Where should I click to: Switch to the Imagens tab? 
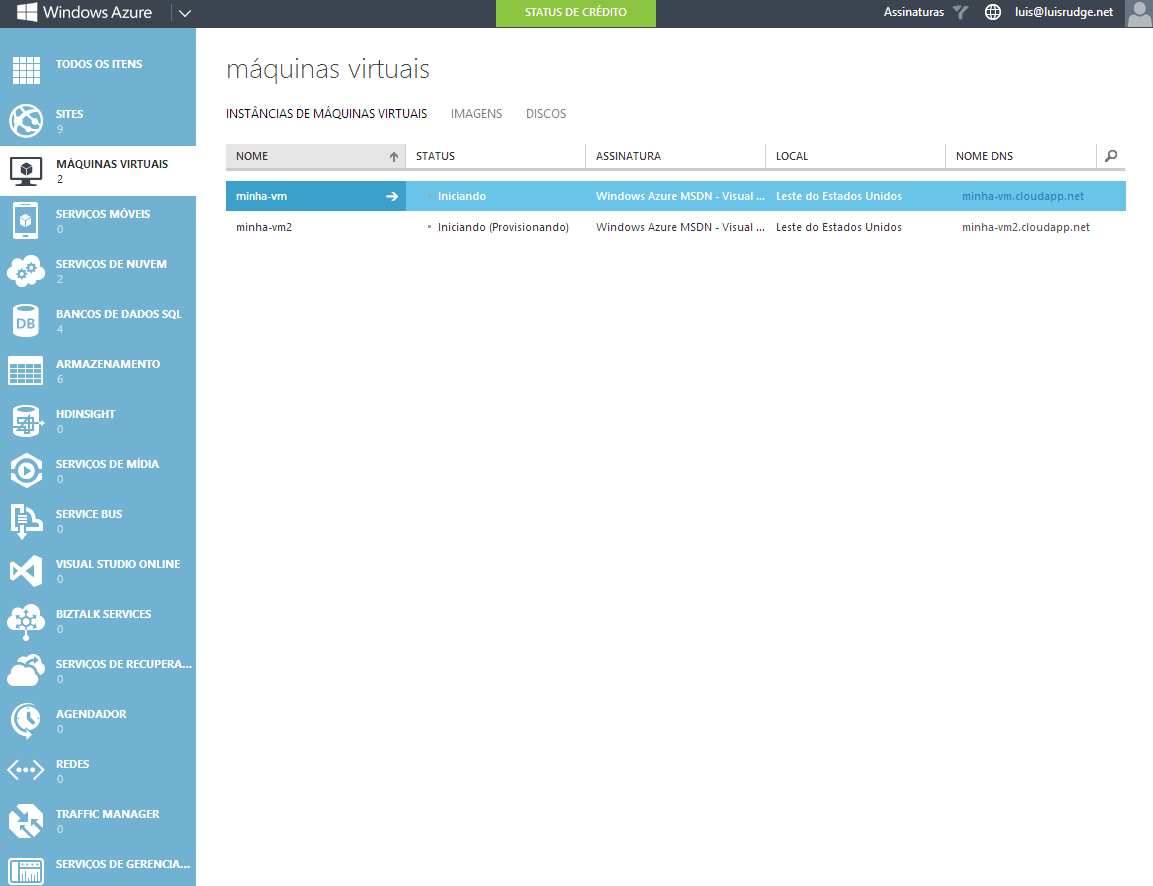(x=476, y=114)
